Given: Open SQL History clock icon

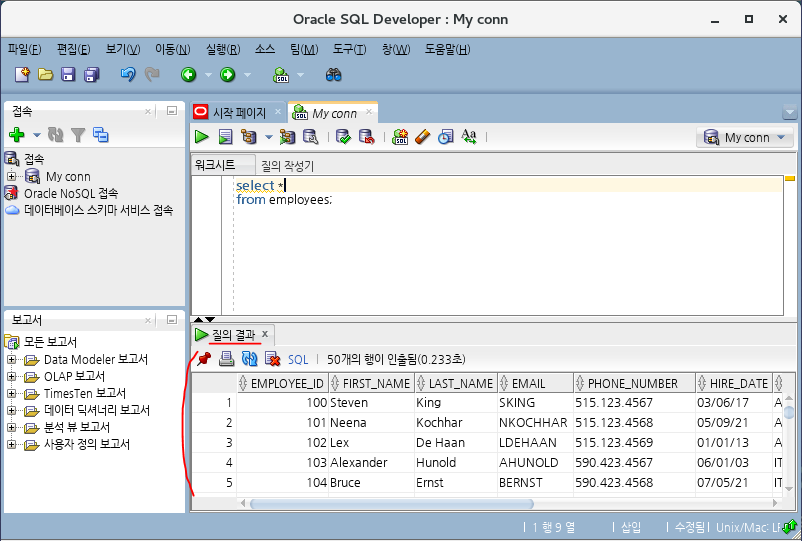Looking at the screenshot, I should pyautogui.click(x=445, y=137).
